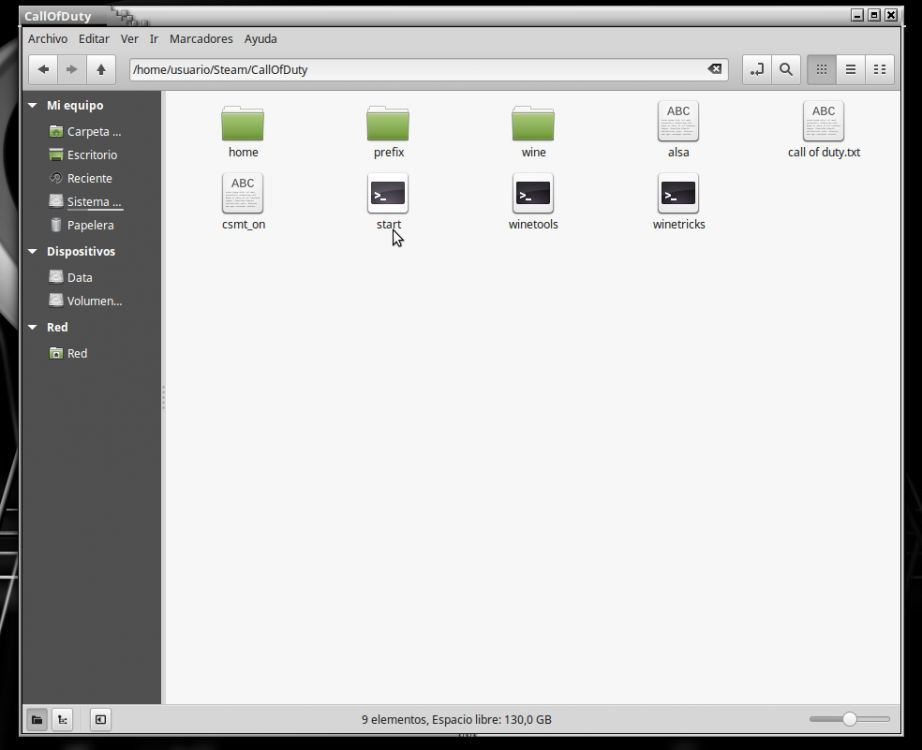Open Escritorio in the sidebar

83,155
